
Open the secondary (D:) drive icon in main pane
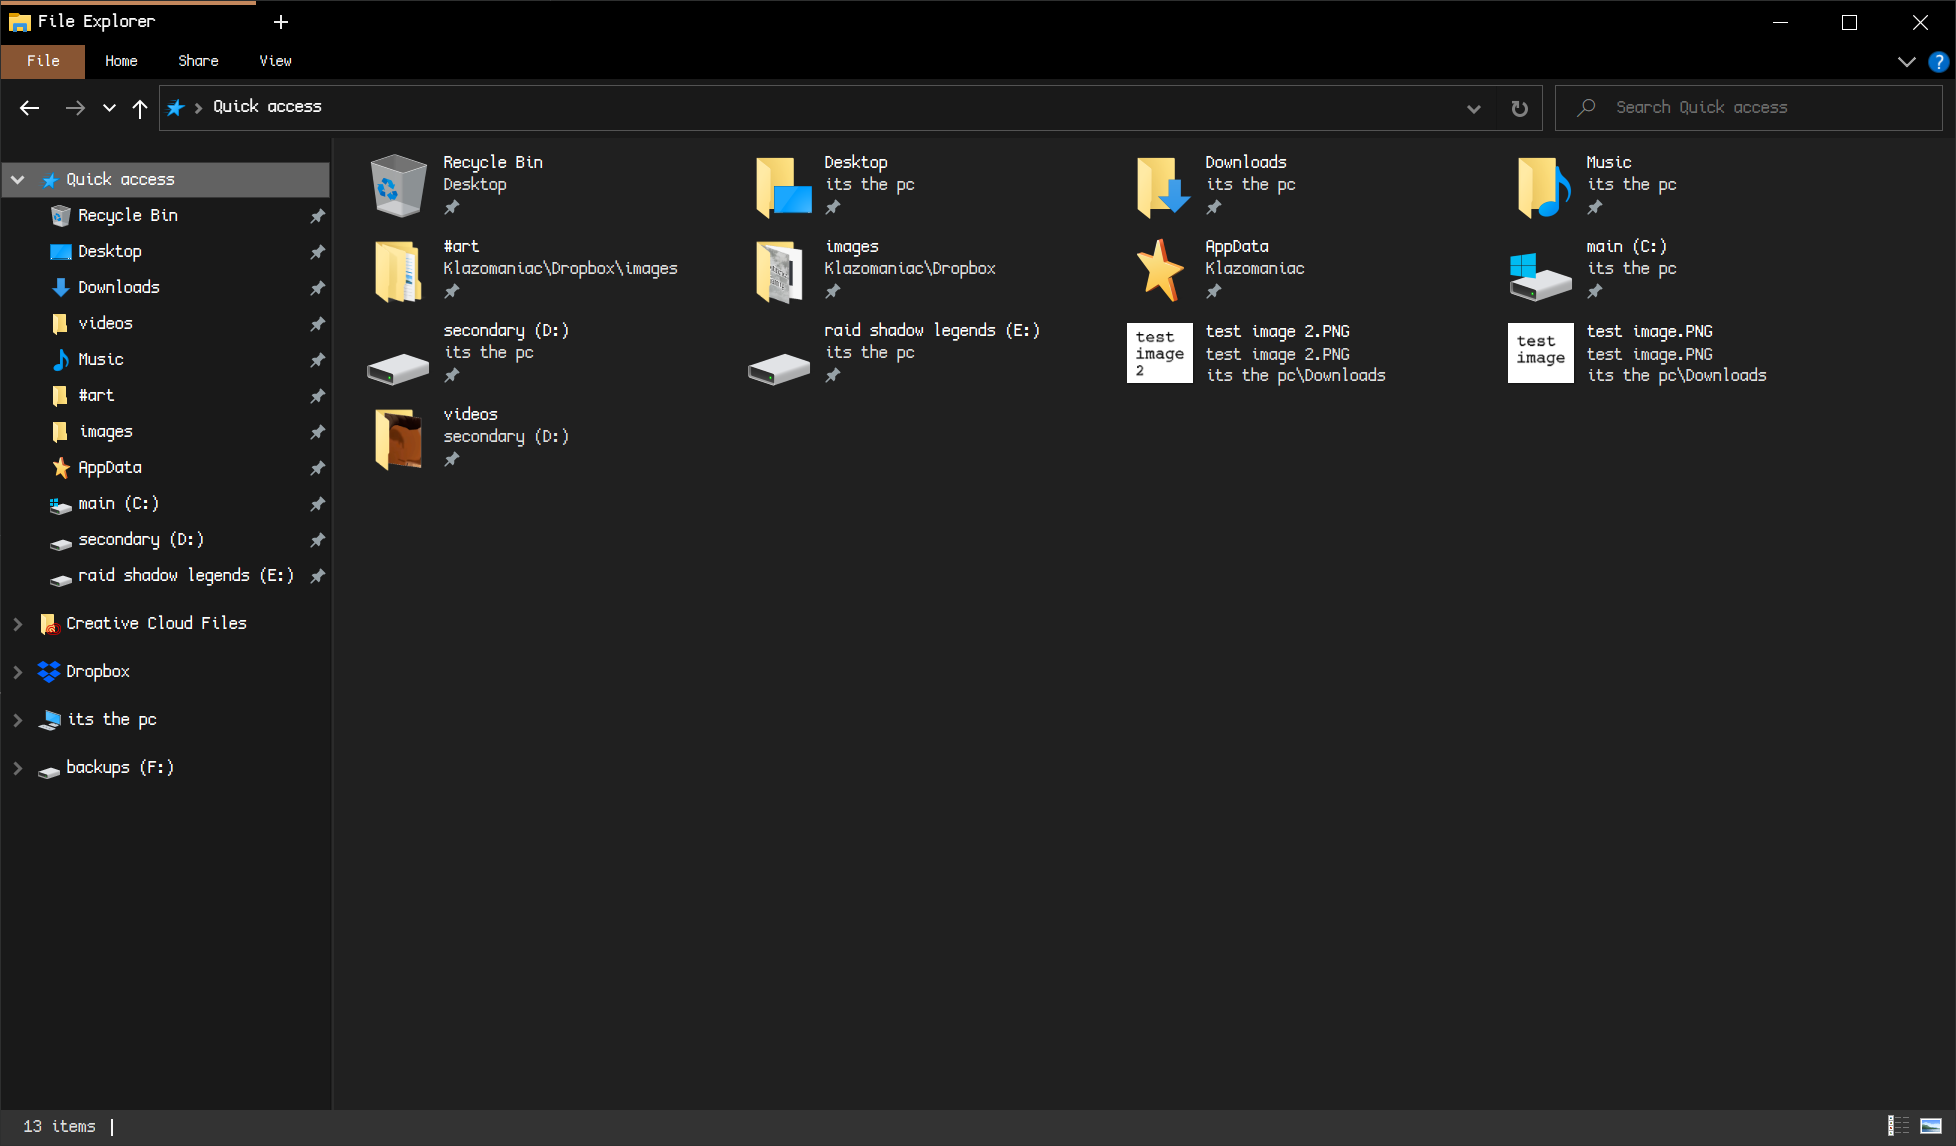[398, 369]
